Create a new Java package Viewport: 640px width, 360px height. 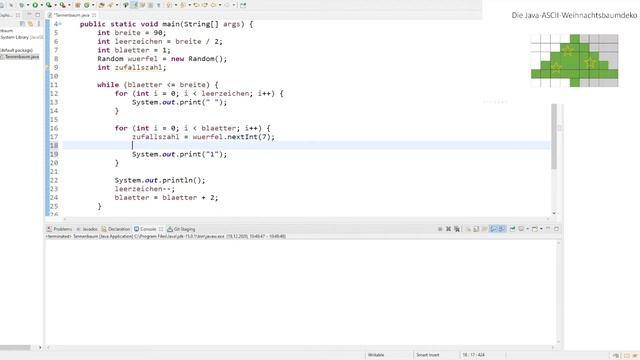(x=78, y=5)
